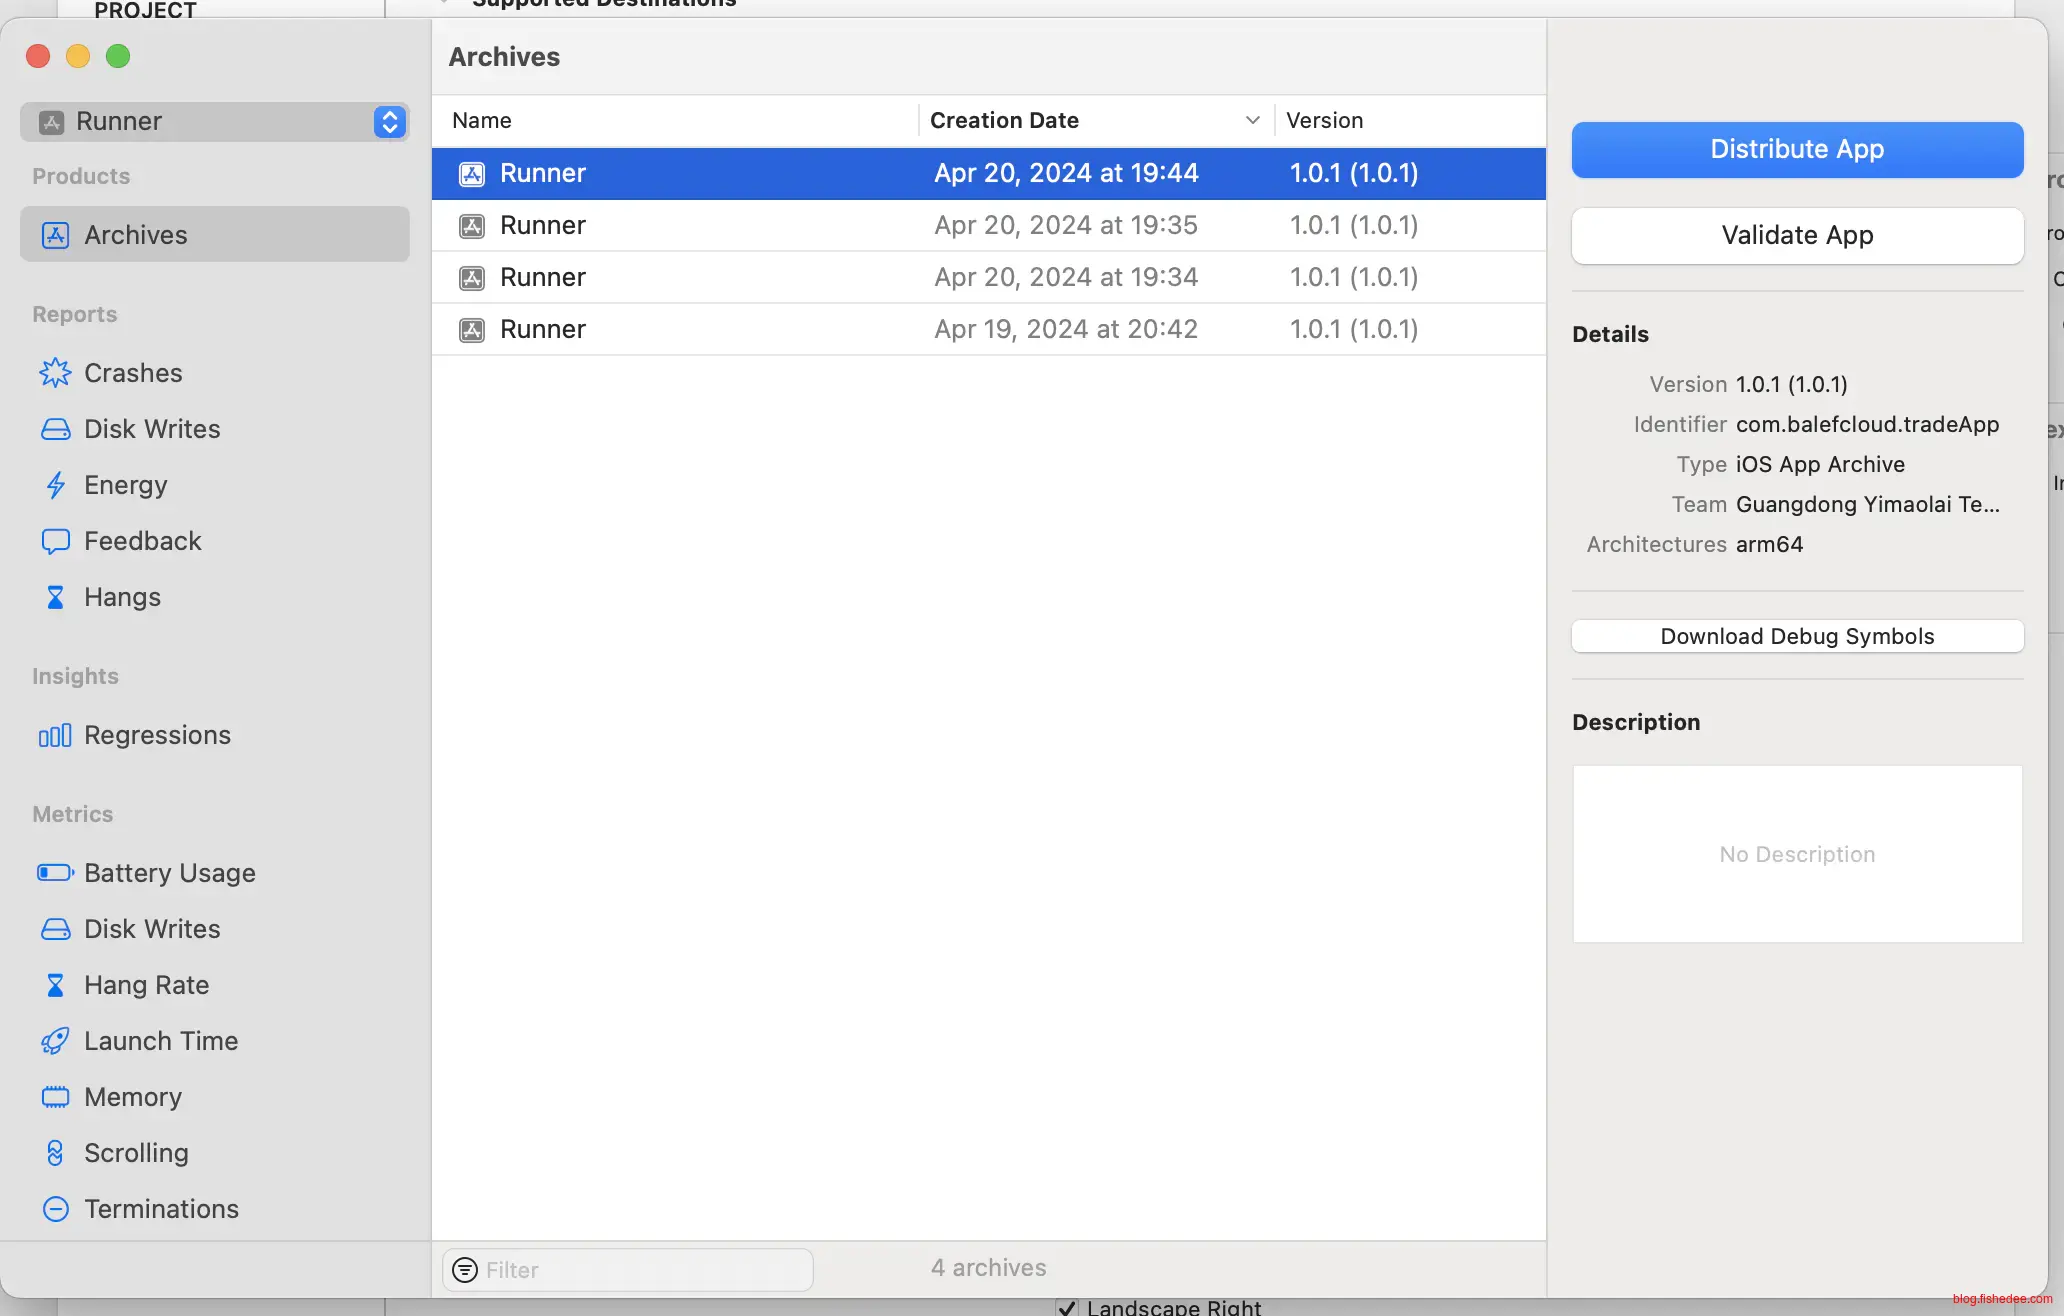Toggle Creation Date sort order chevron

(1252, 120)
